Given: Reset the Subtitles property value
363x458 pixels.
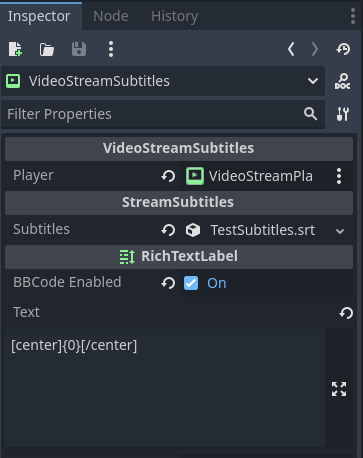Looking at the screenshot, I should (x=168, y=230).
